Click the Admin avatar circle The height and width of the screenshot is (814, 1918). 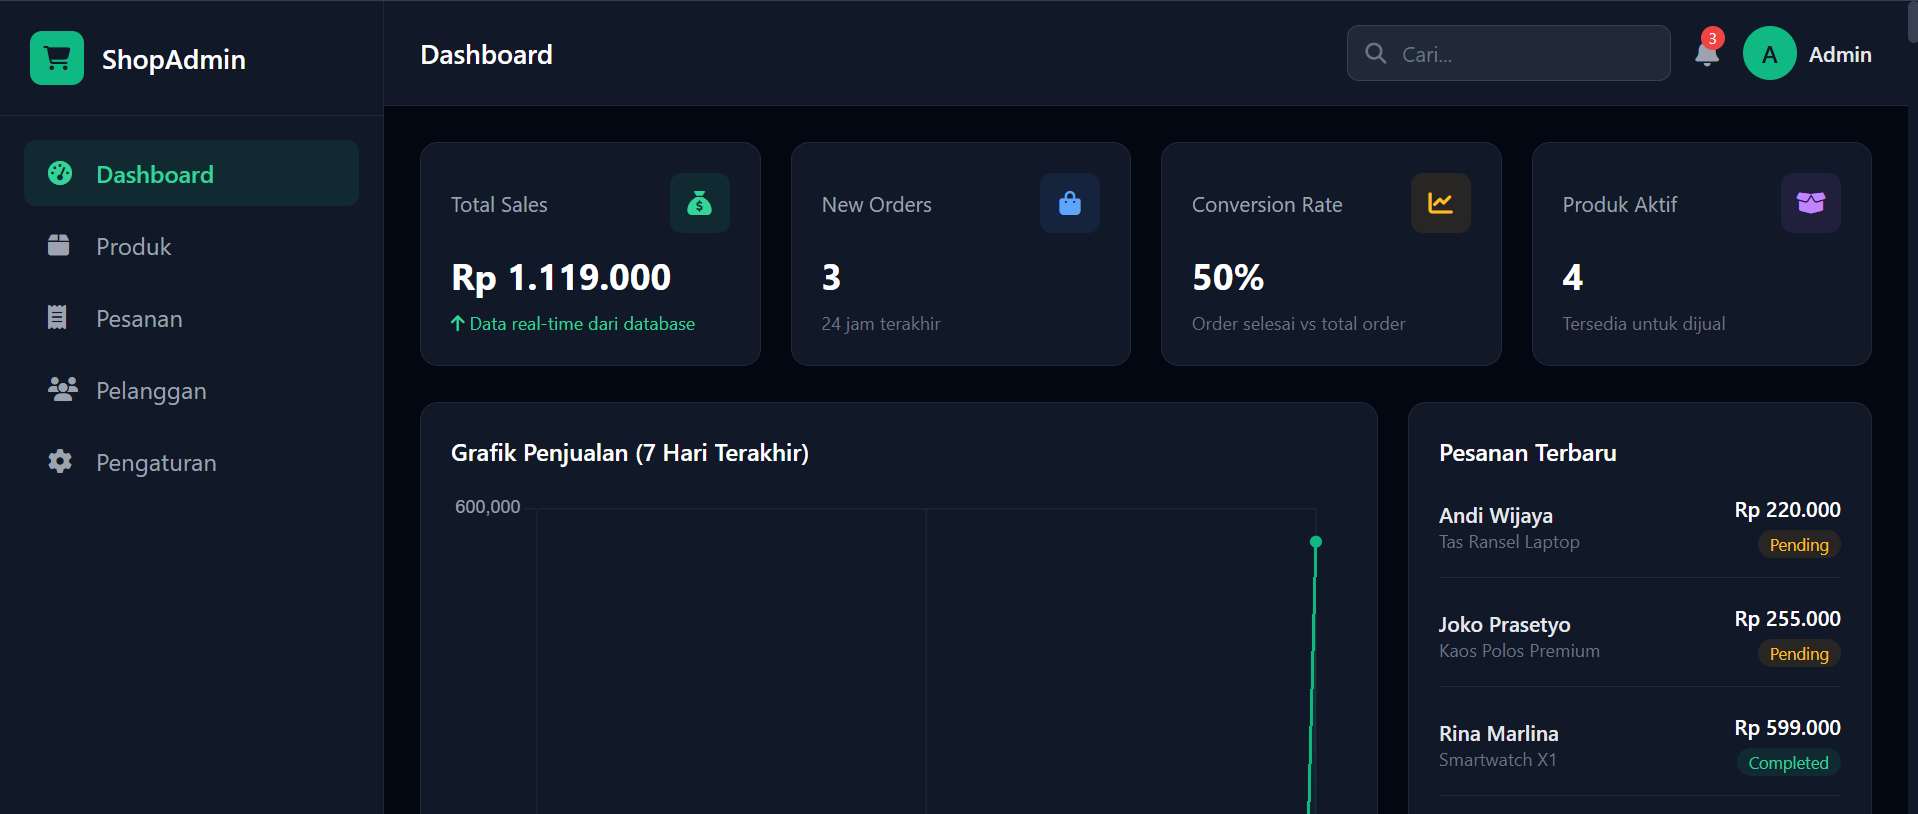pos(1769,53)
